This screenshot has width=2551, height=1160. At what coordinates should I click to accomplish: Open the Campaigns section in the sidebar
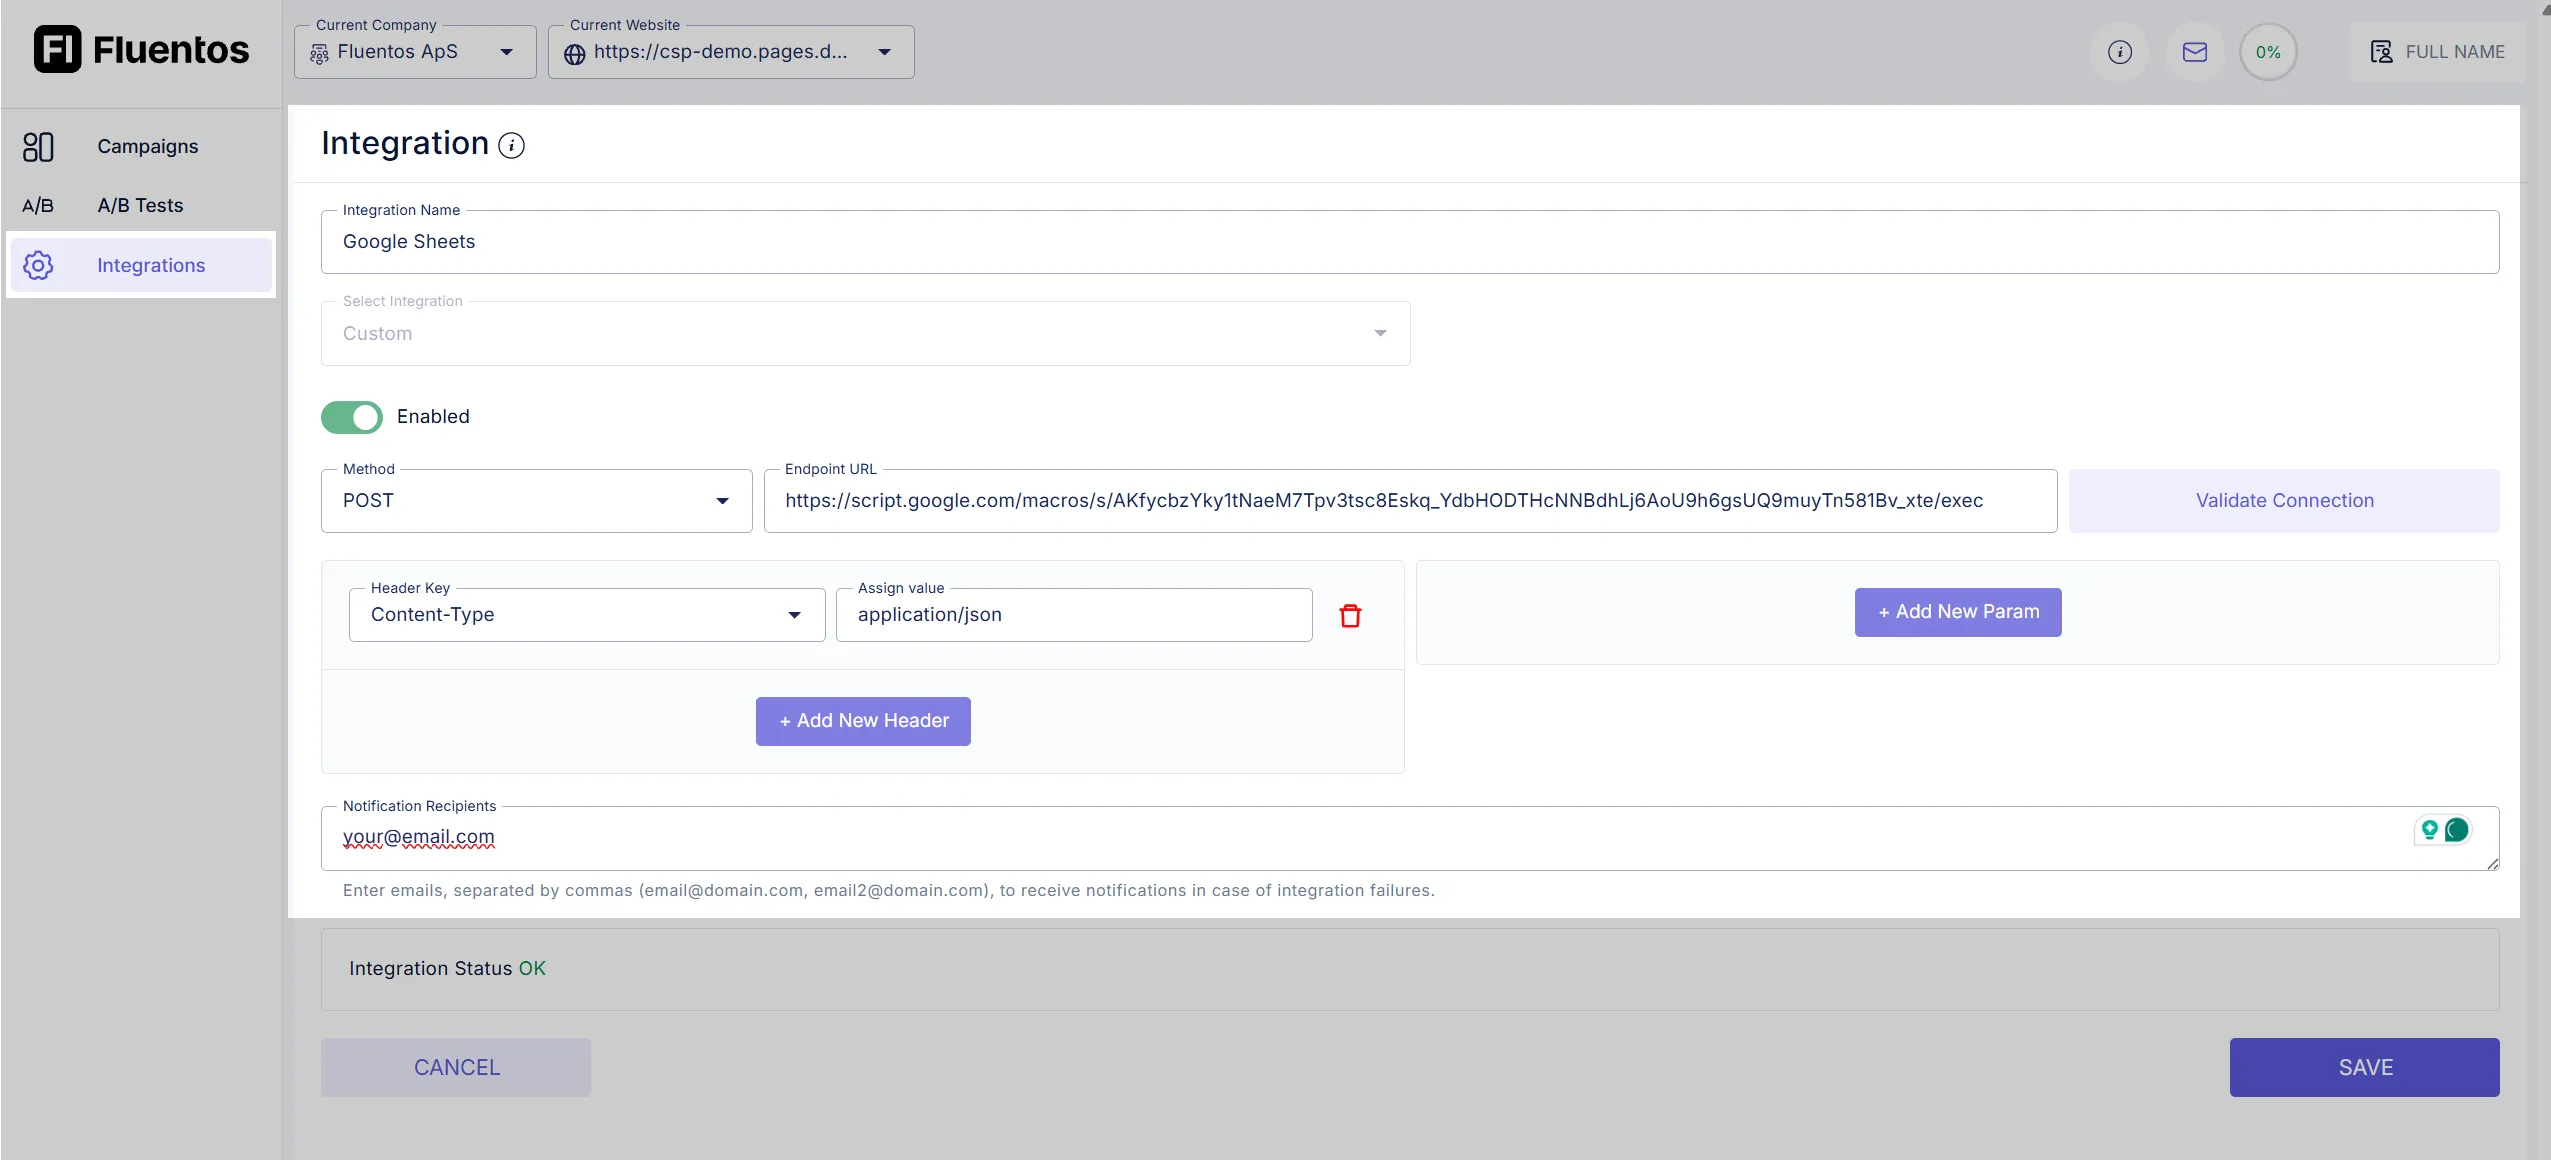[147, 146]
